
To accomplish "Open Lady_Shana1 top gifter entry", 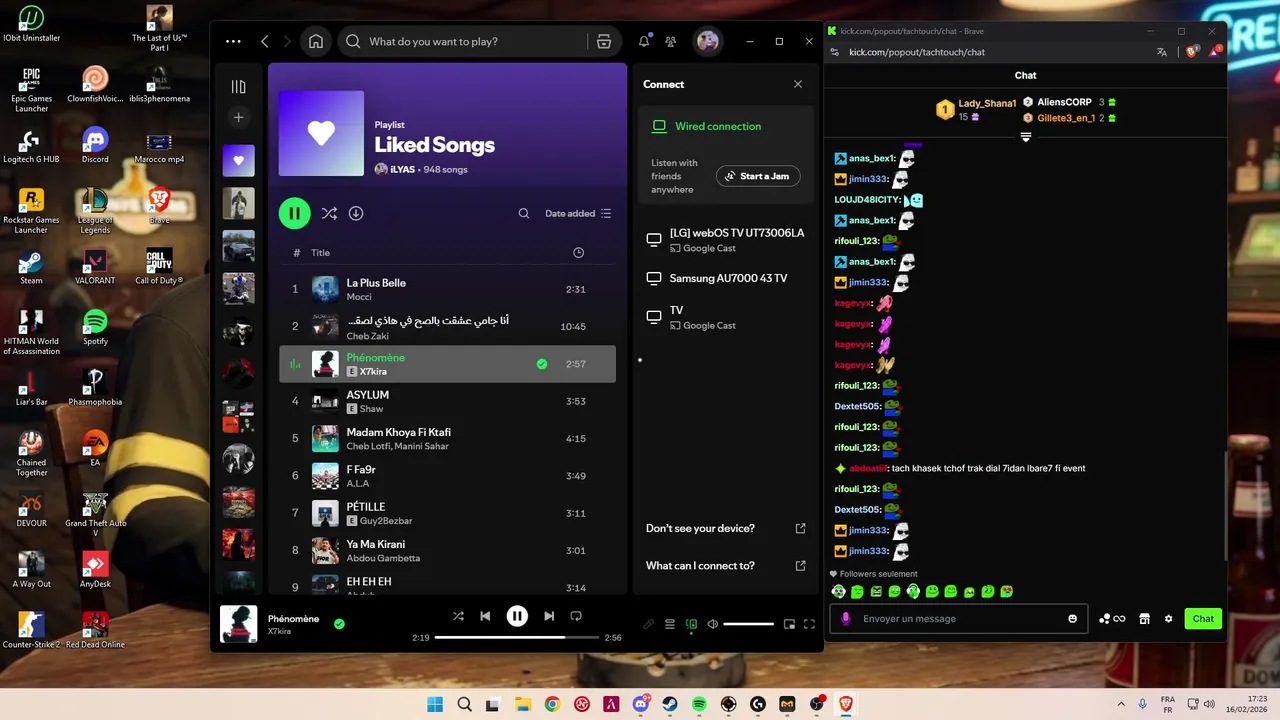I will (975, 110).
